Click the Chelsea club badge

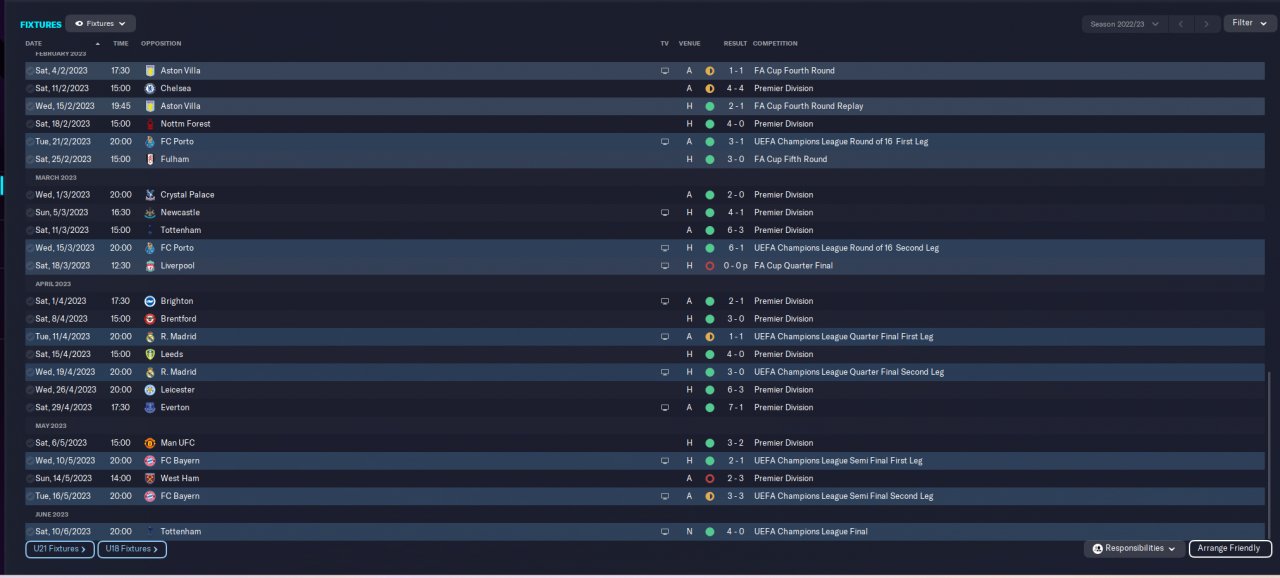(x=150, y=89)
